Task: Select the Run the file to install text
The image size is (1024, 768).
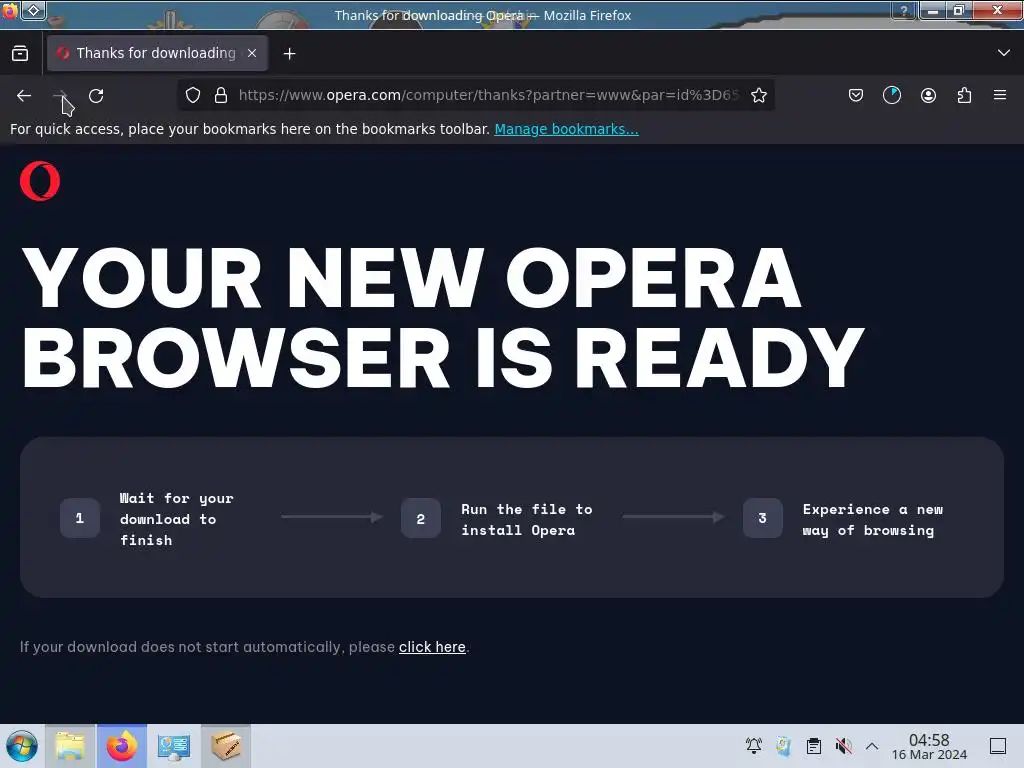Action: click(527, 520)
